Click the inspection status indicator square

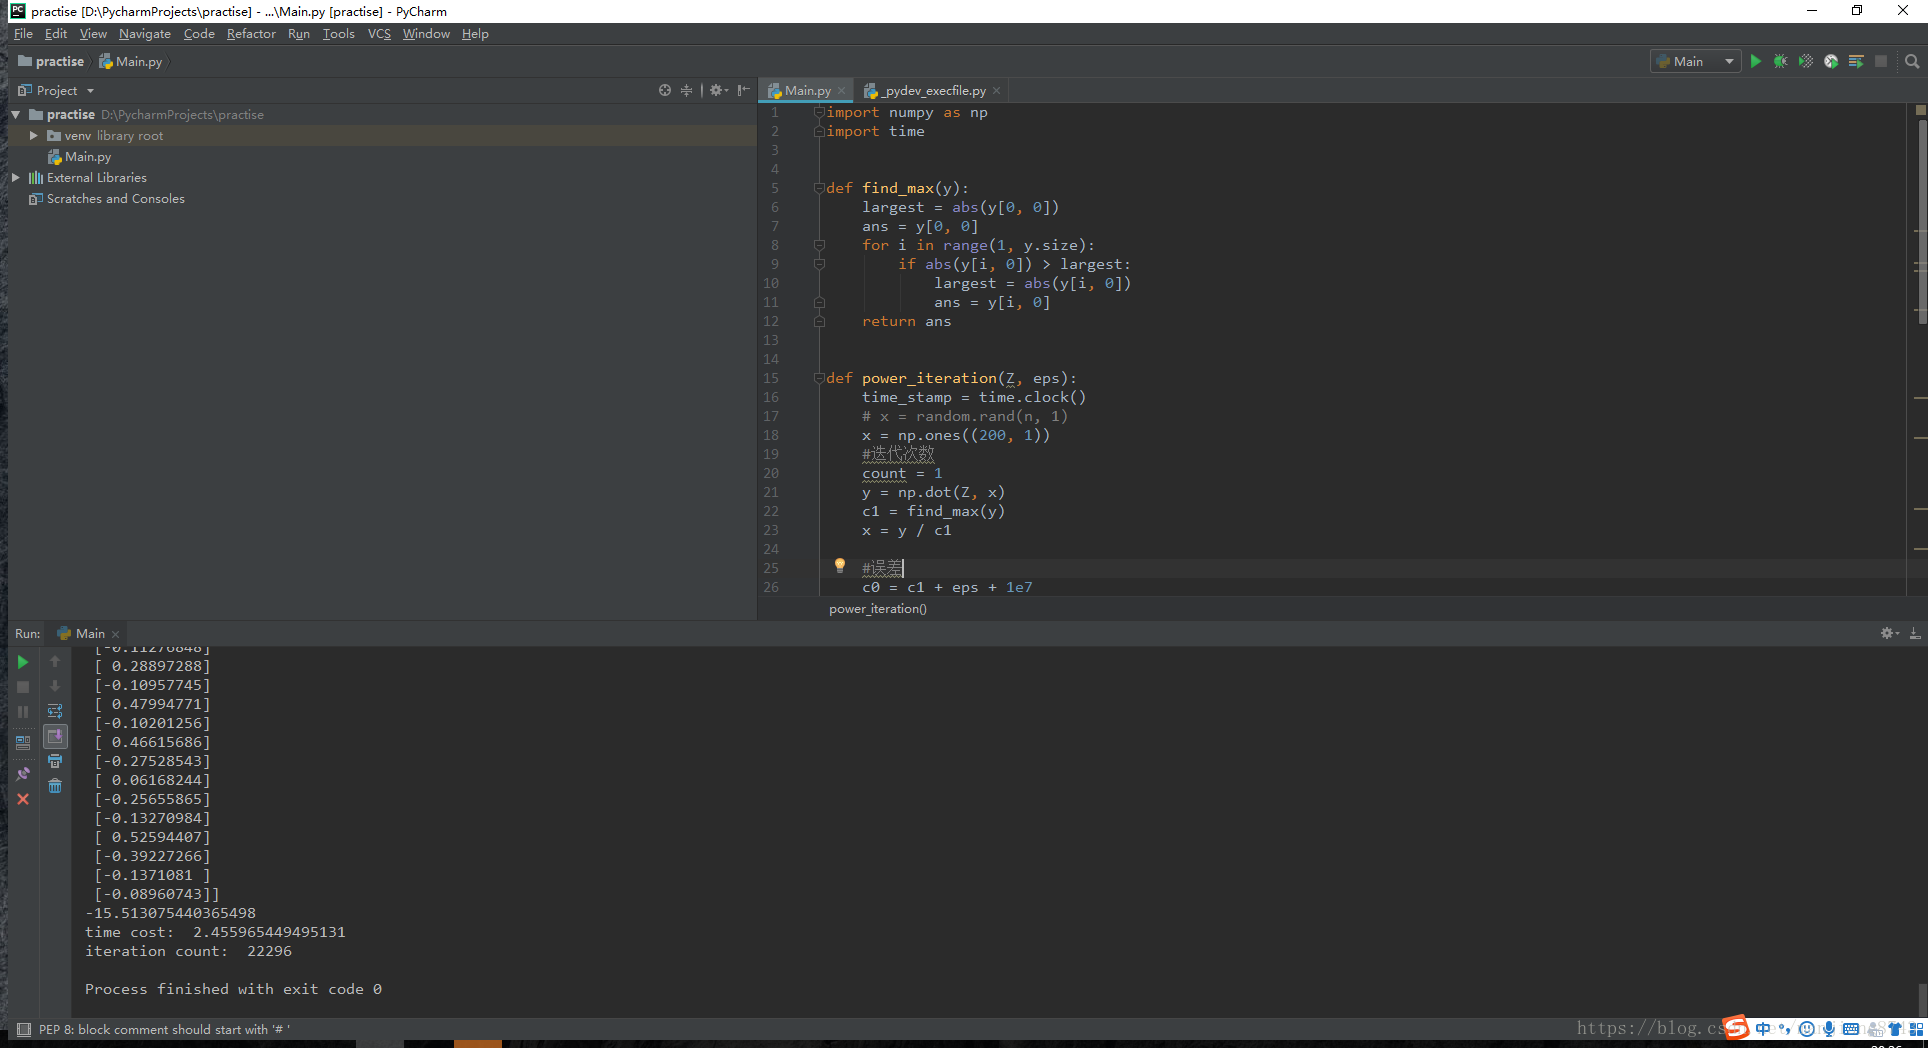click(x=1920, y=110)
